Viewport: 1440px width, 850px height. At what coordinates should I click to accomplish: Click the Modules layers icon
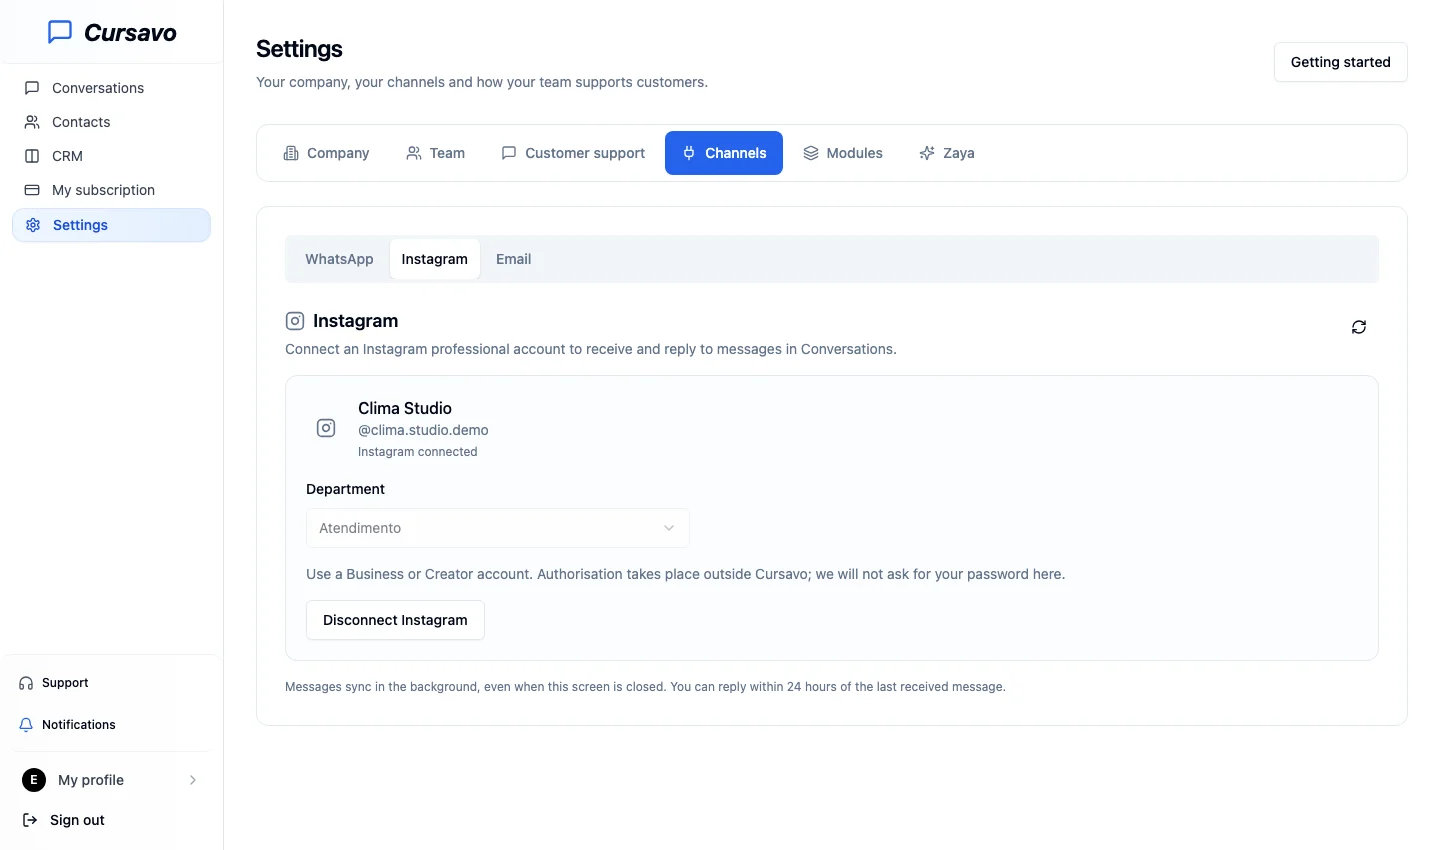click(x=811, y=153)
